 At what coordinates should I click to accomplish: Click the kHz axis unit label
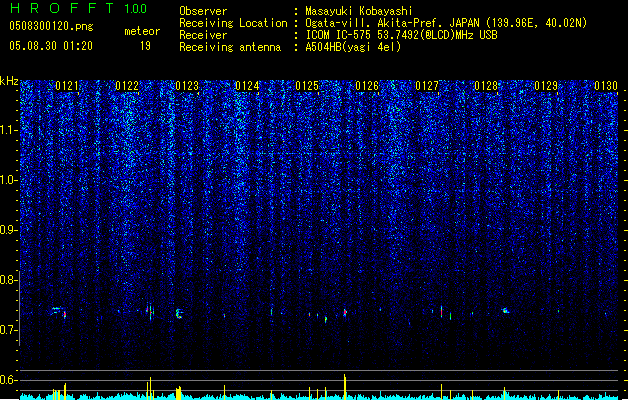pyautogui.click(x=9, y=81)
